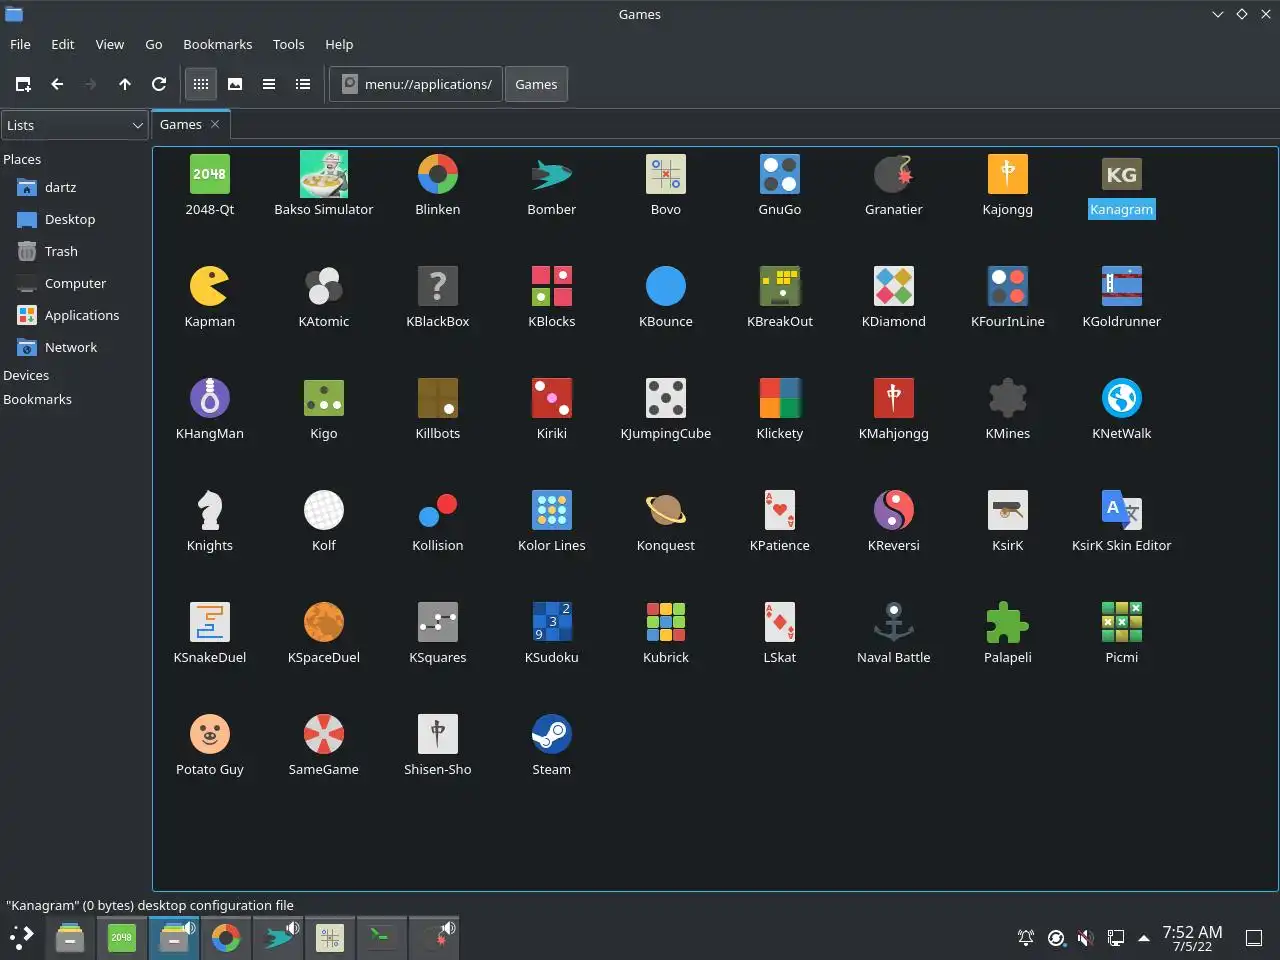Click the KMines mine icon
This screenshot has width=1280, height=960.
[1008, 398]
